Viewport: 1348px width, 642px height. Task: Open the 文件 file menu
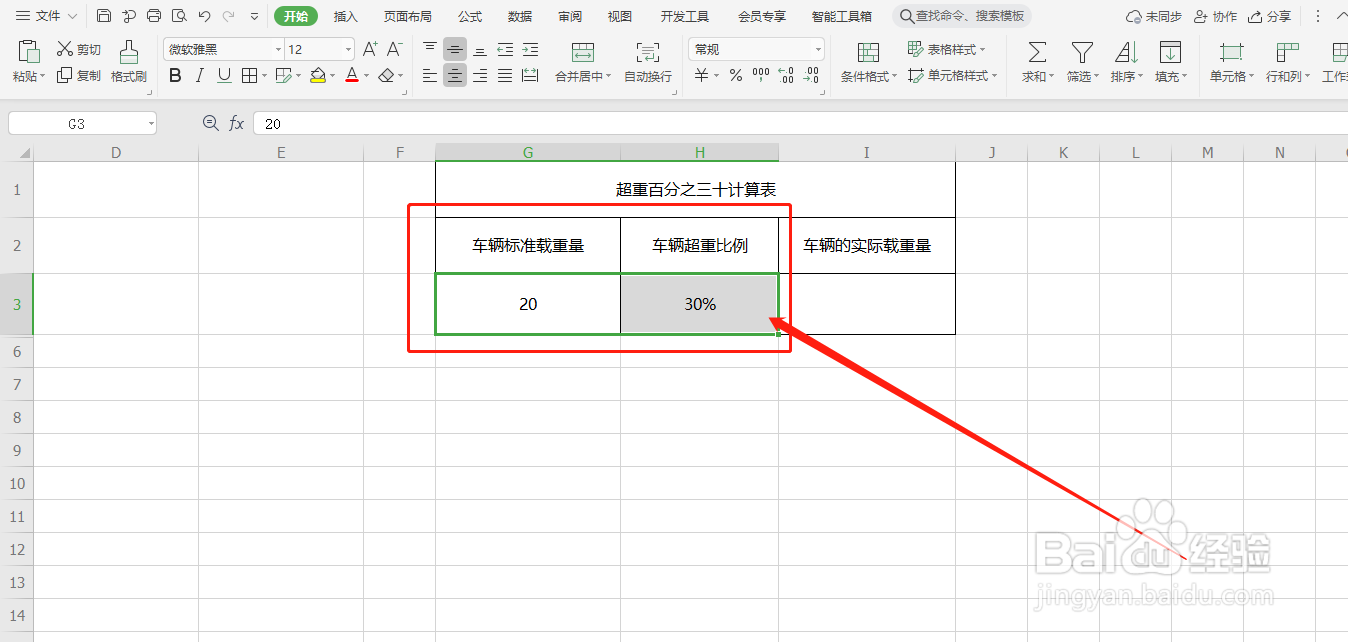click(45, 16)
